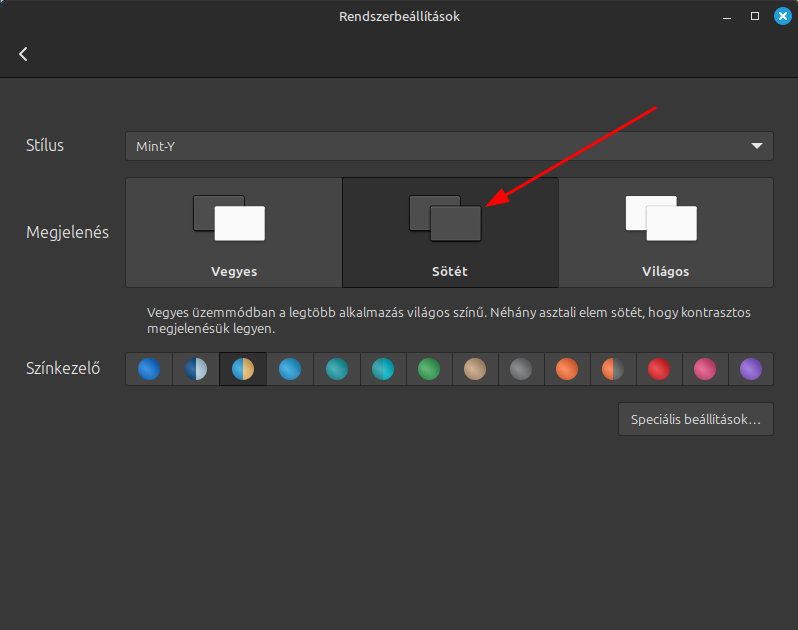798x630 pixels.
Task: Pick the solid orange accent color
Action: [567, 369]
